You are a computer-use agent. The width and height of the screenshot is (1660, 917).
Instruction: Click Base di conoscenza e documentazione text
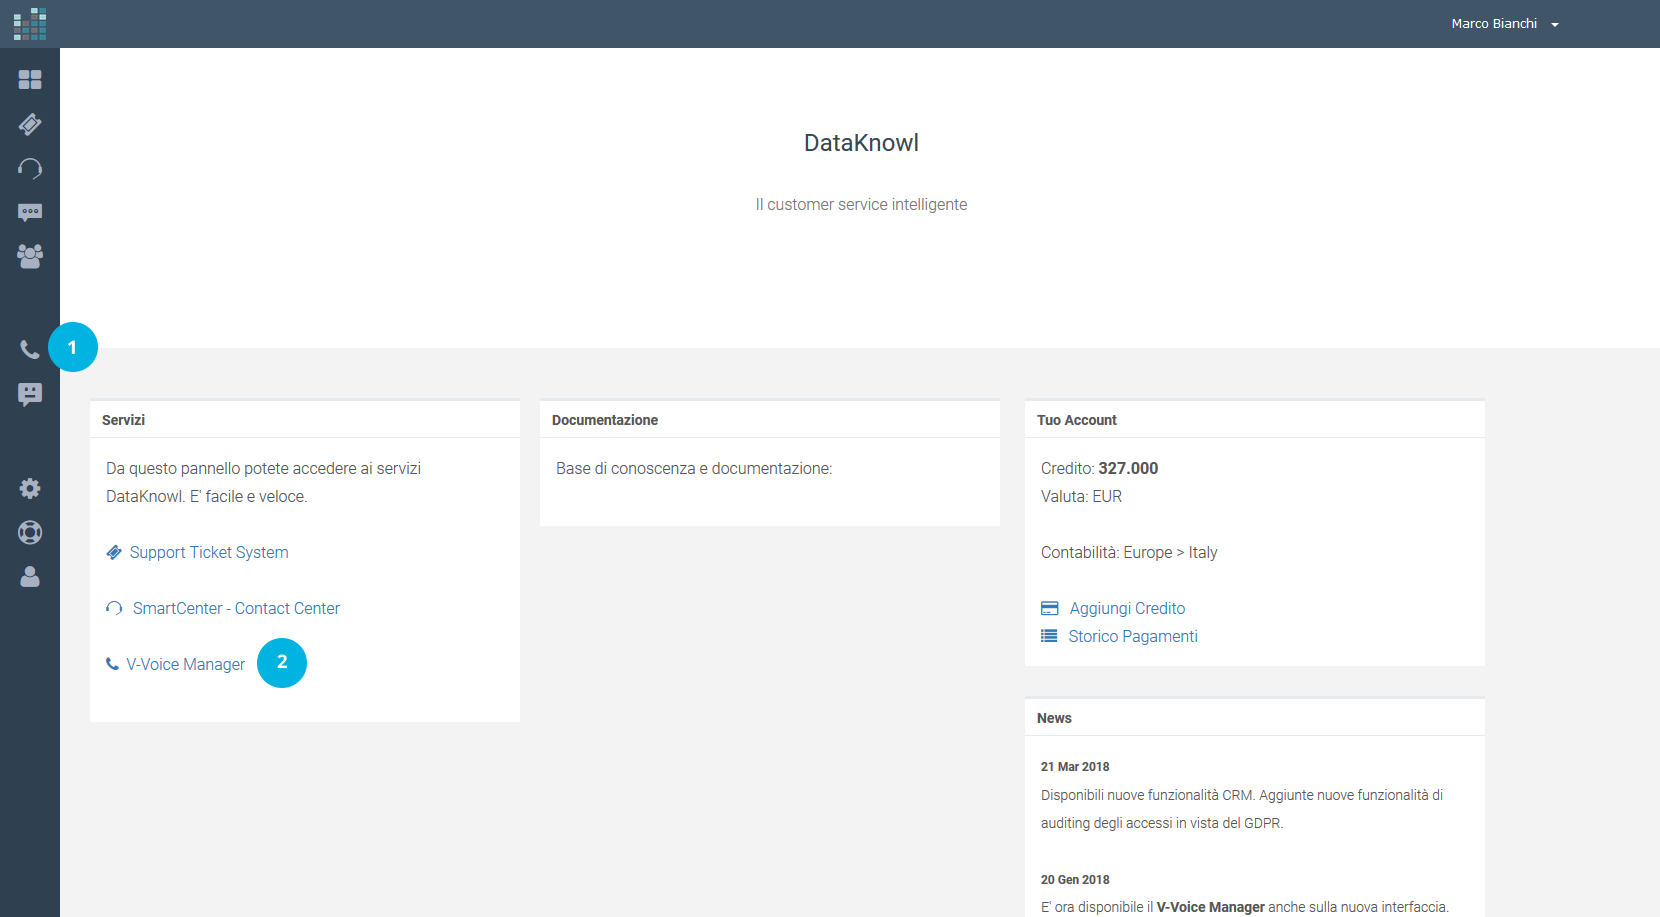point(694,468)
